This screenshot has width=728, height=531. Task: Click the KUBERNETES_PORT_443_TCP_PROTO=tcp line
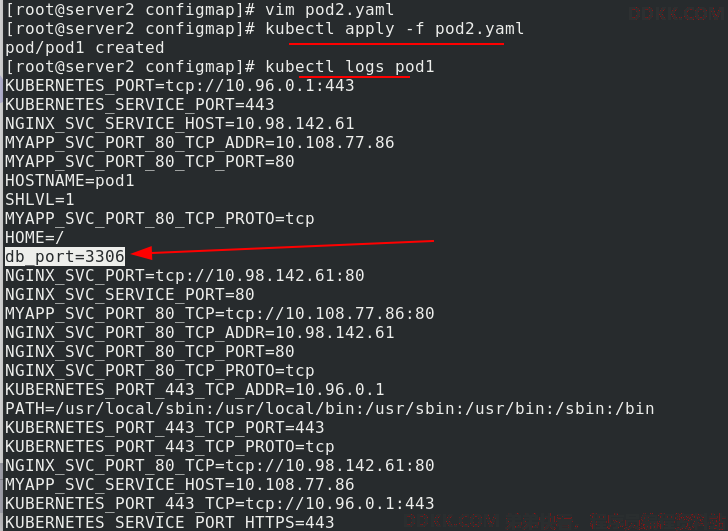click(170, 447)
